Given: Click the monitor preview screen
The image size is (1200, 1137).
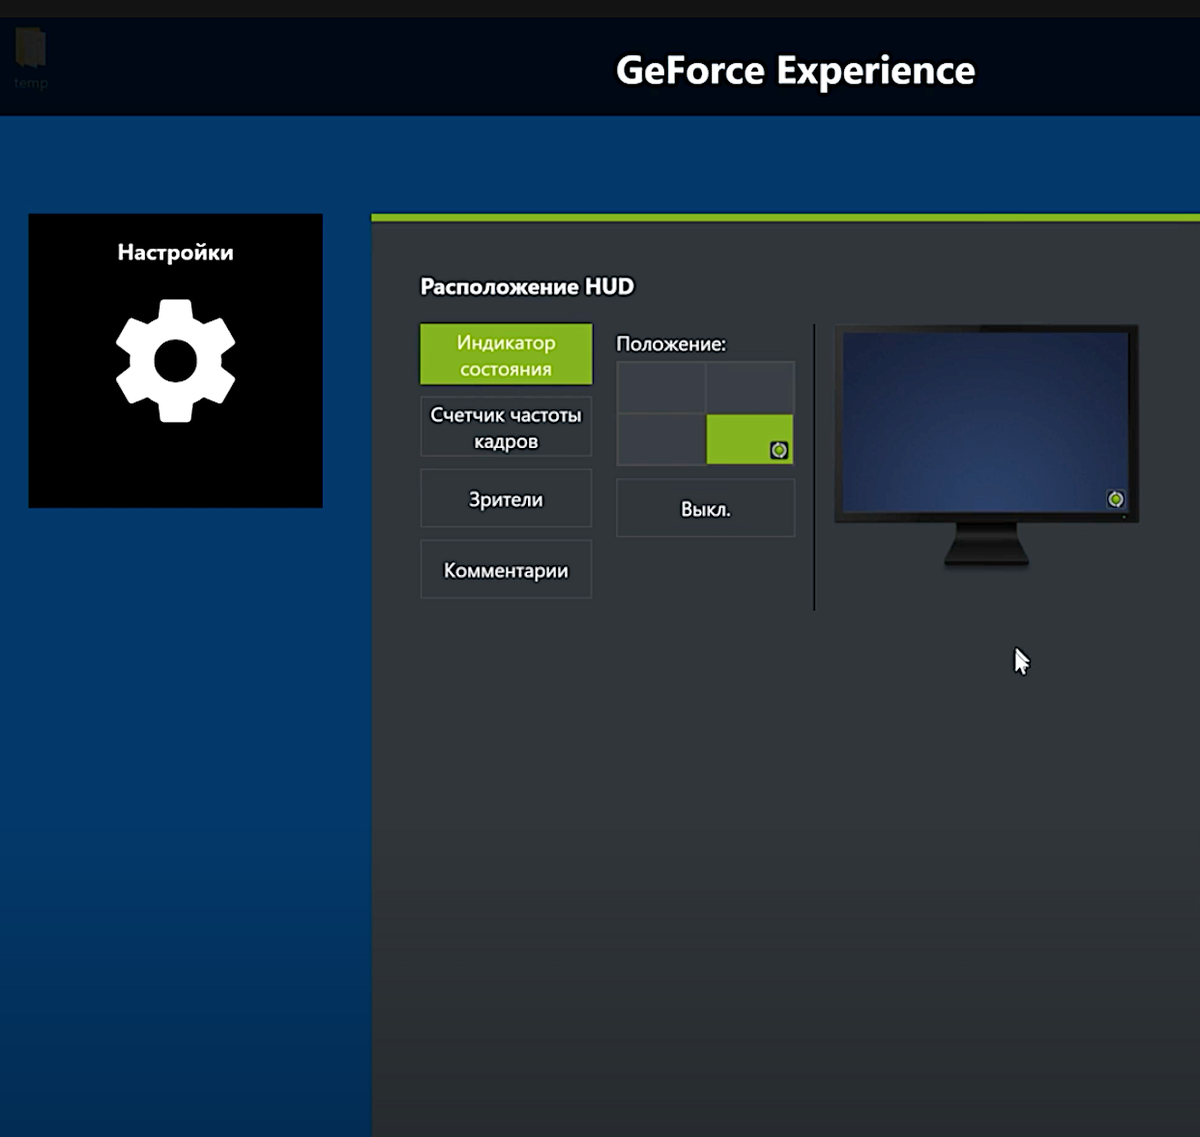Looking at the screenshot, I should pos(986,423).
